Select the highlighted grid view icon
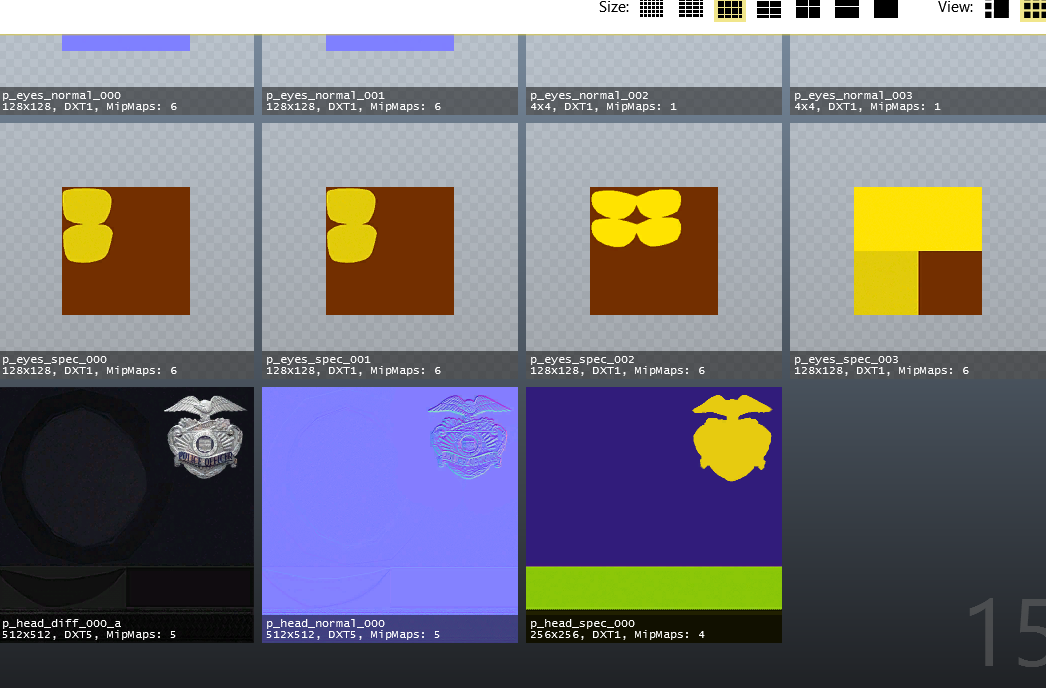This screenshot has height=688, width=1046. [1033, 10]
